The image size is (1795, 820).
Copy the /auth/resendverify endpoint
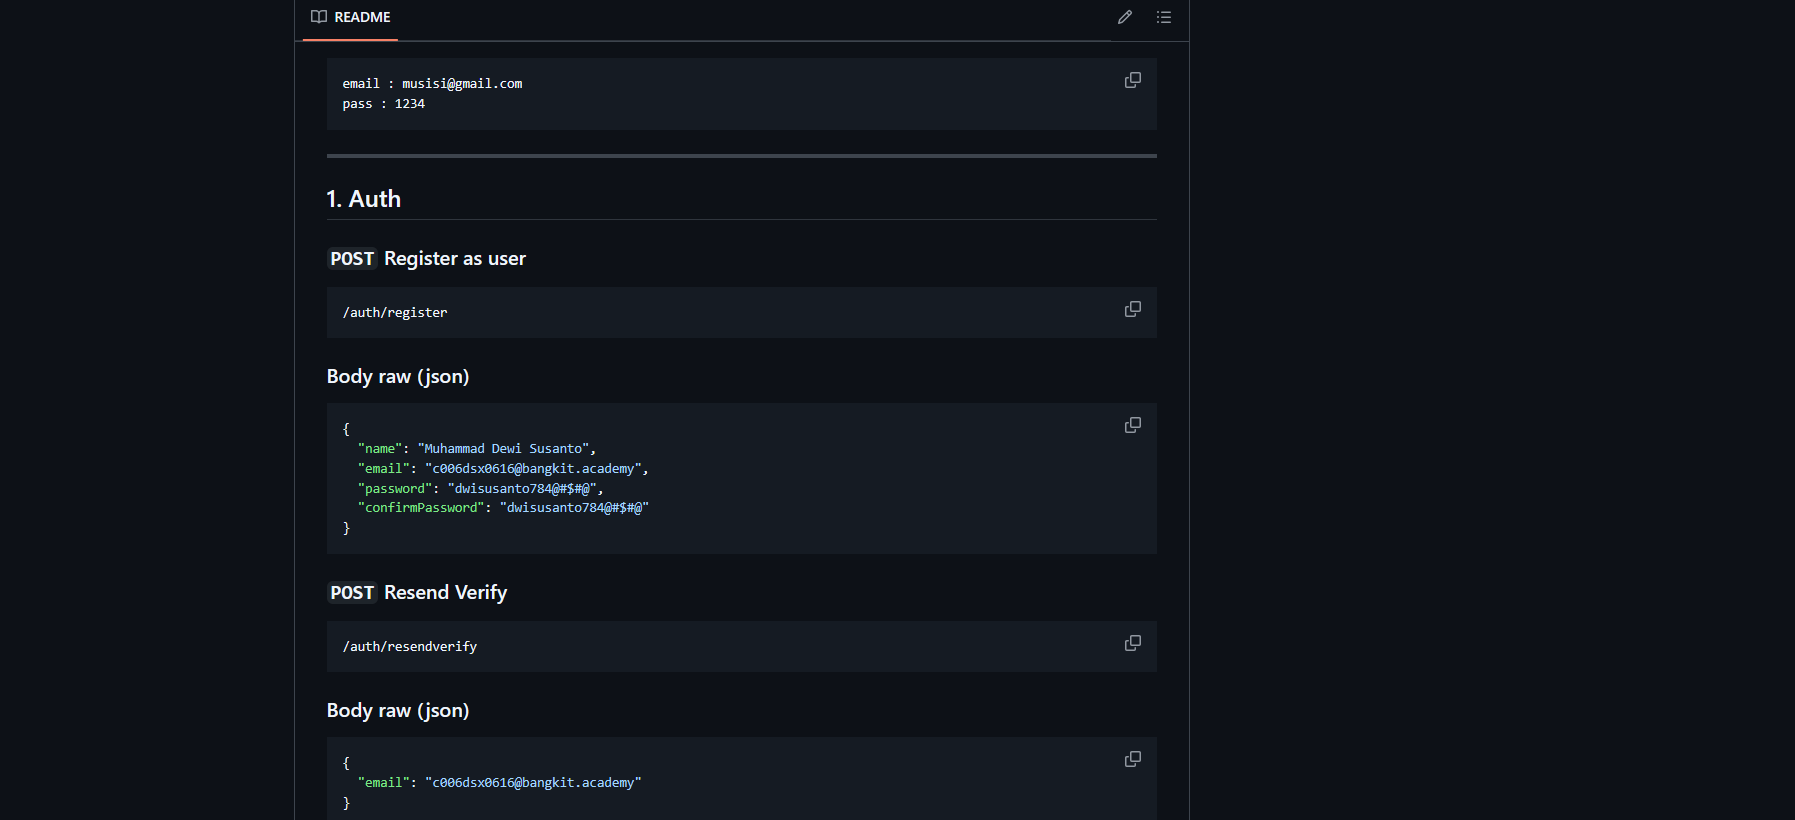[x=1133, y=643]
